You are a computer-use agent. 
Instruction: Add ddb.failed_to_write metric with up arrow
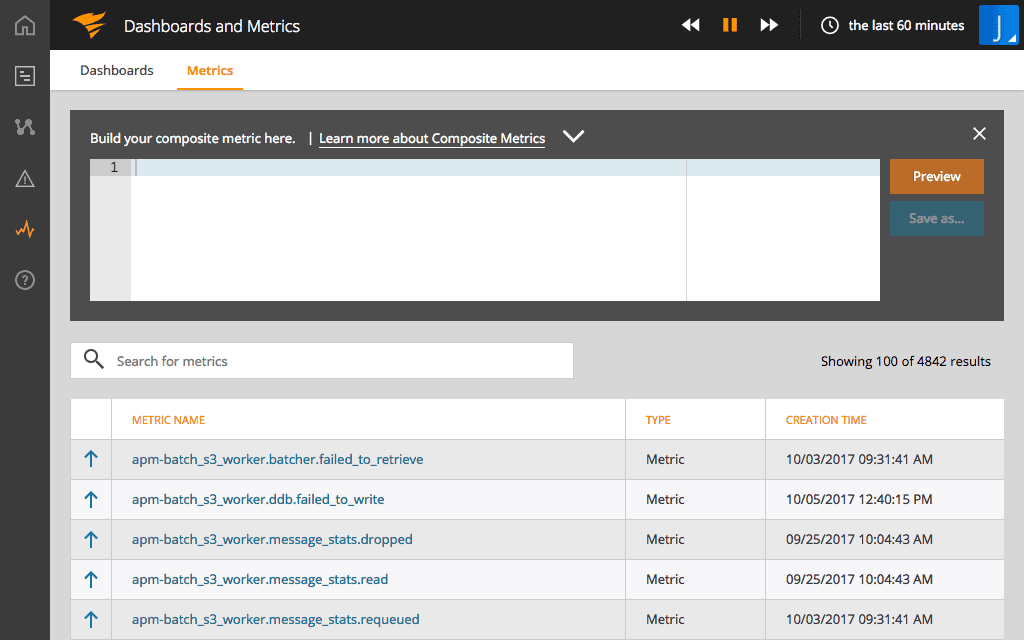(91, 500)
